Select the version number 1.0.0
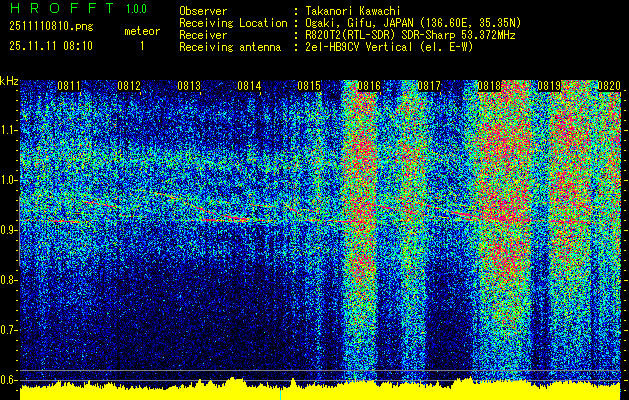 pos(136,9)
